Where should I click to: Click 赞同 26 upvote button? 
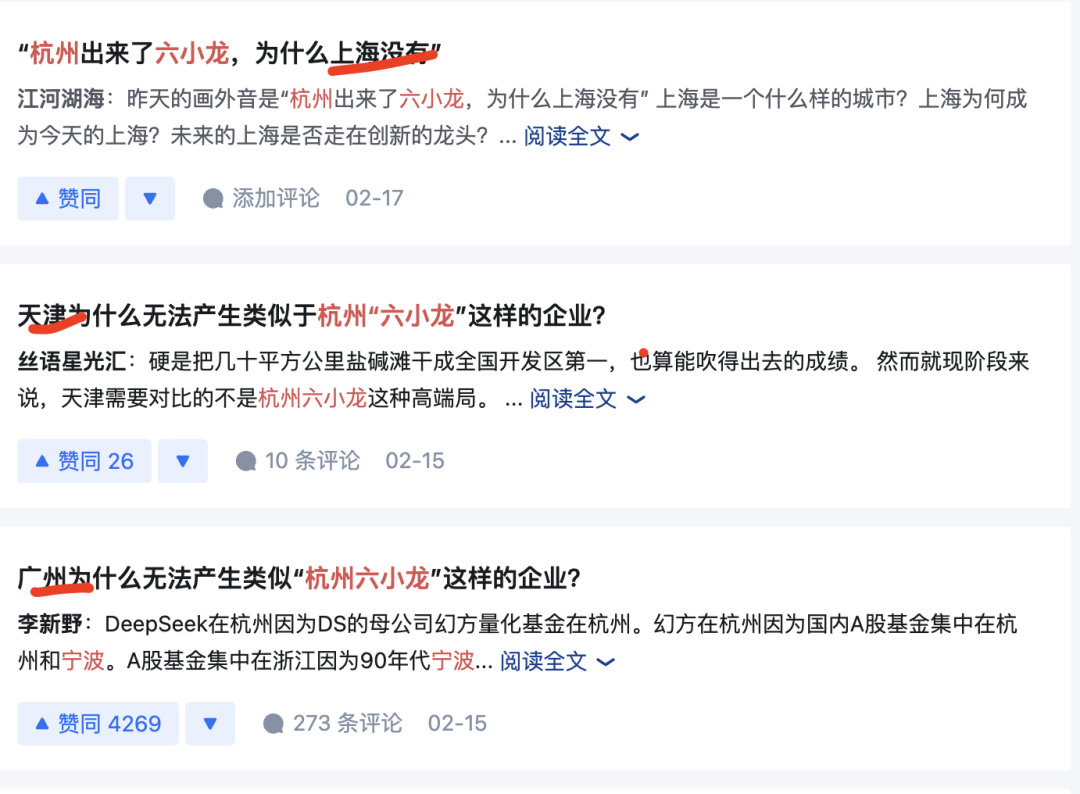click(84, 461)
